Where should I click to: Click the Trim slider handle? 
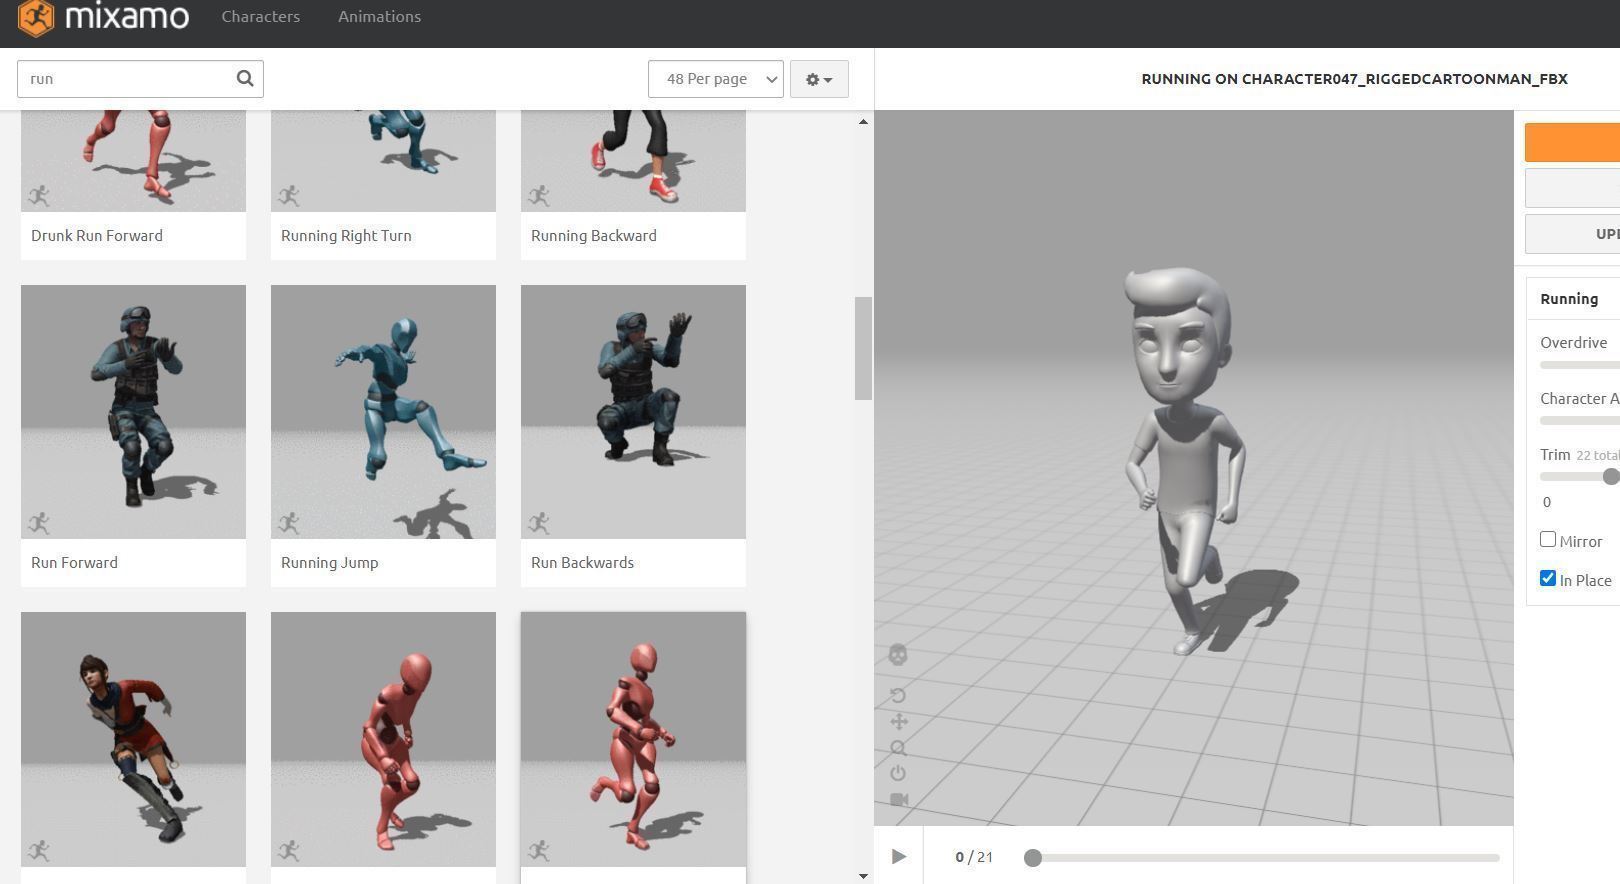[x=1611, y=477]
